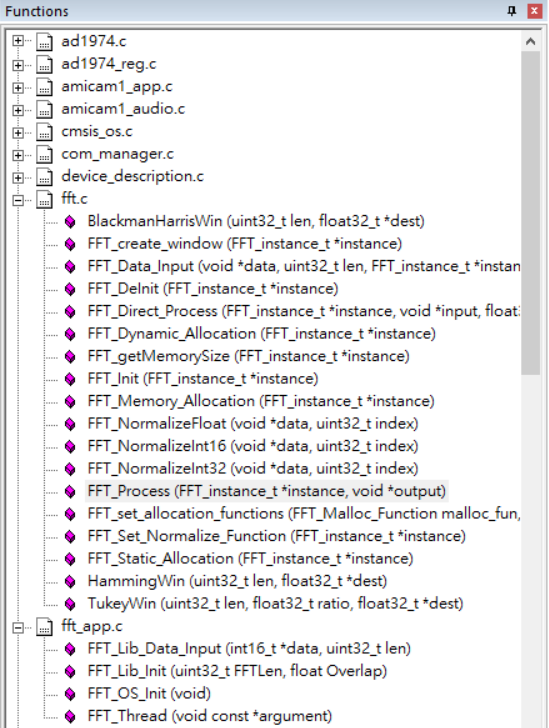The height and width of the screenshot is (728, 549).
Task: Select FFT_NormalizeInt32 function entry text
Action: pos(253,468)
